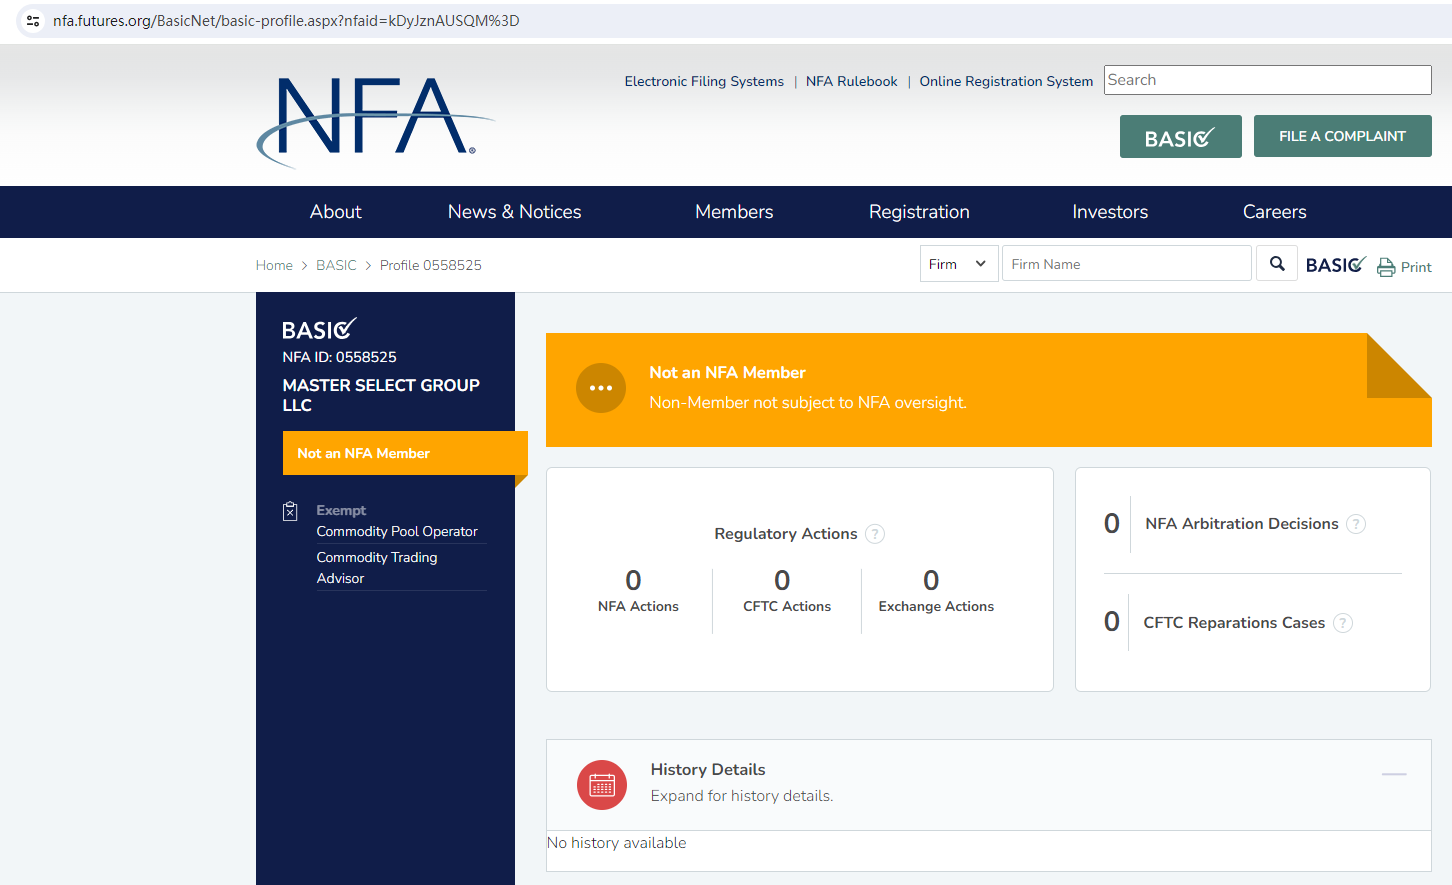Click the red History Details calendar icon

602,785
